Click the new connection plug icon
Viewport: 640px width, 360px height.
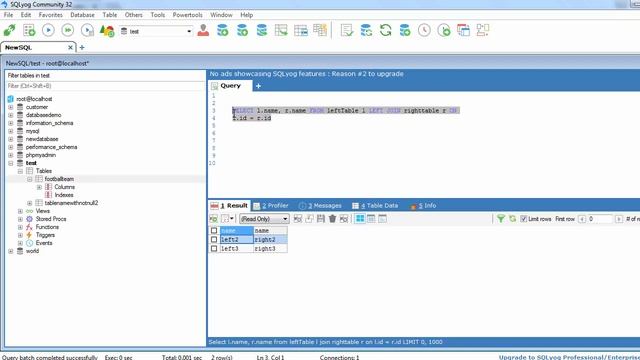[x=9, y=31]
